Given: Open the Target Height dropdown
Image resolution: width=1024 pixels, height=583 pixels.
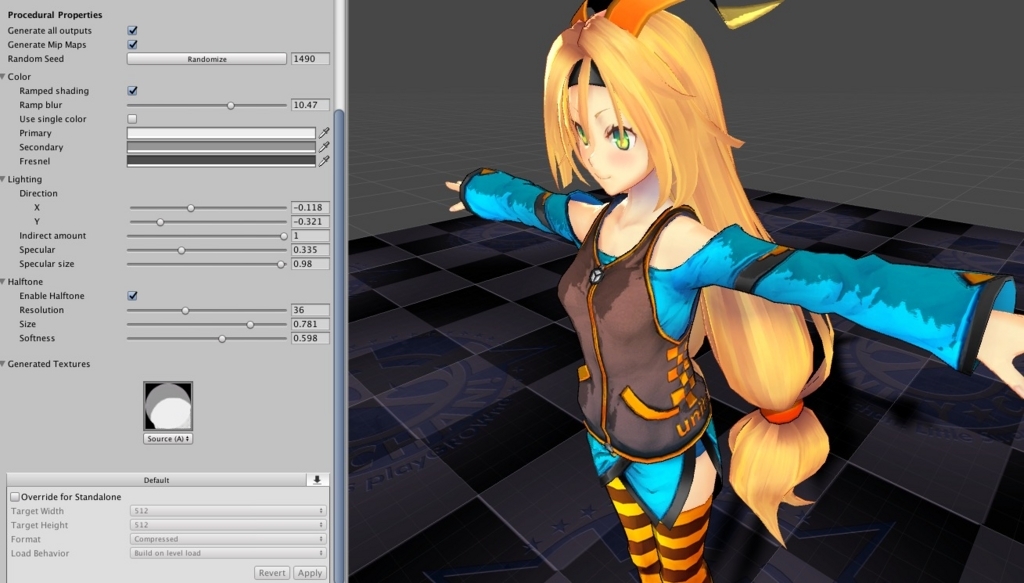Looking at the screenshot, I should (228, 525).
